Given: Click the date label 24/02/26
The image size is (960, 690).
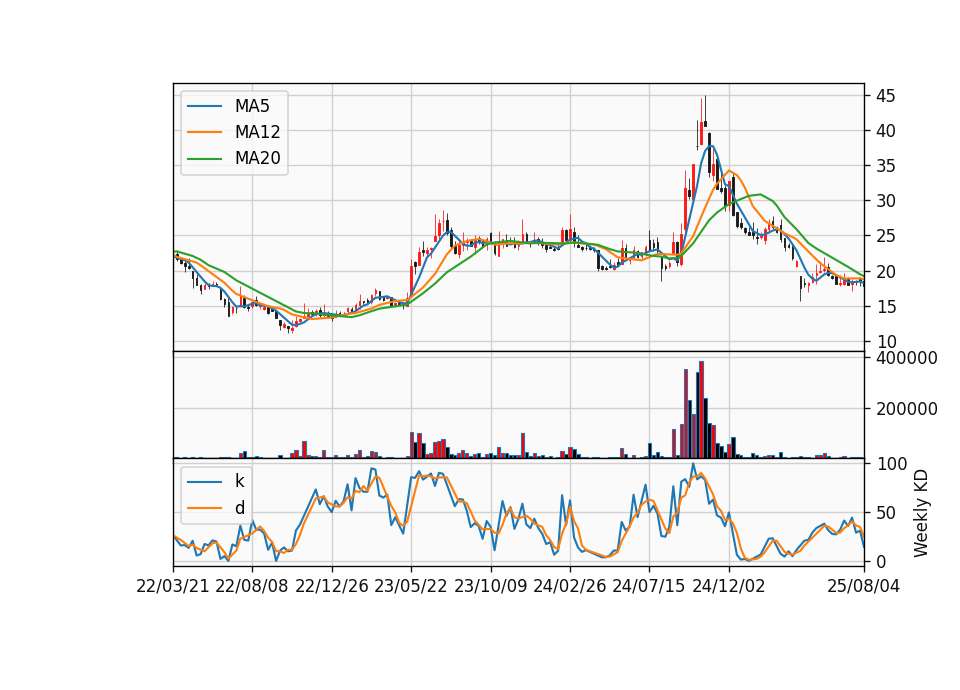Looking at the screenshot, I should pyautogui.click(x=569, y=586).
